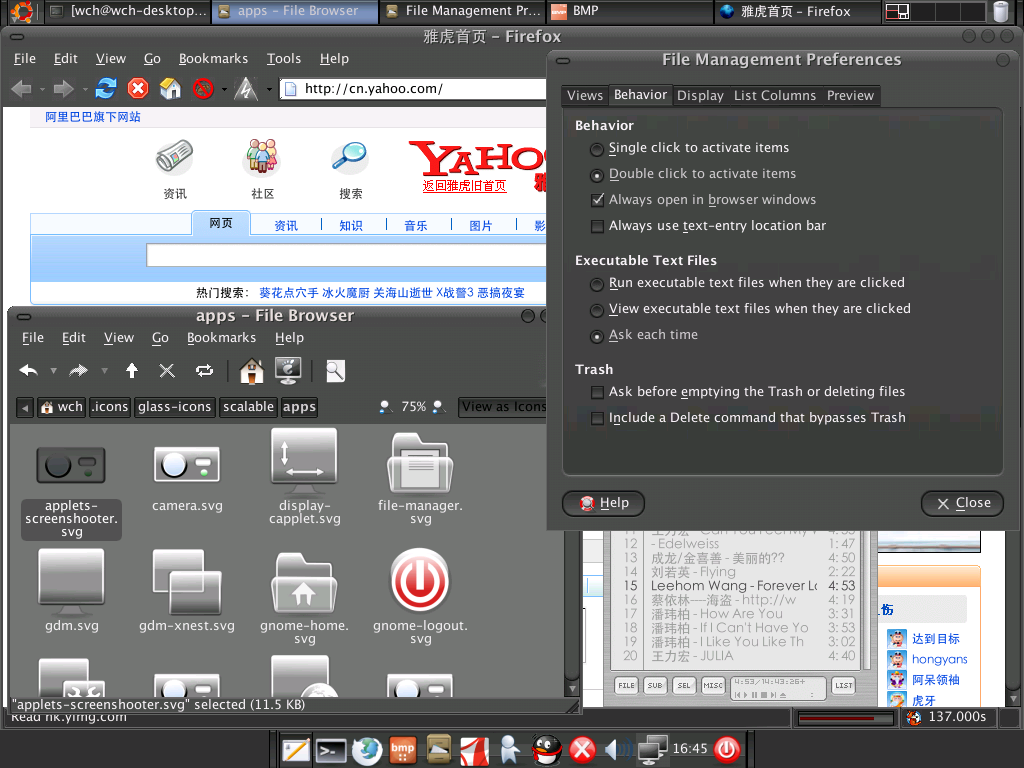Open Home folder icon in File Browser
Viewport: 1024px width, 768px height.
tap(251, 371)
